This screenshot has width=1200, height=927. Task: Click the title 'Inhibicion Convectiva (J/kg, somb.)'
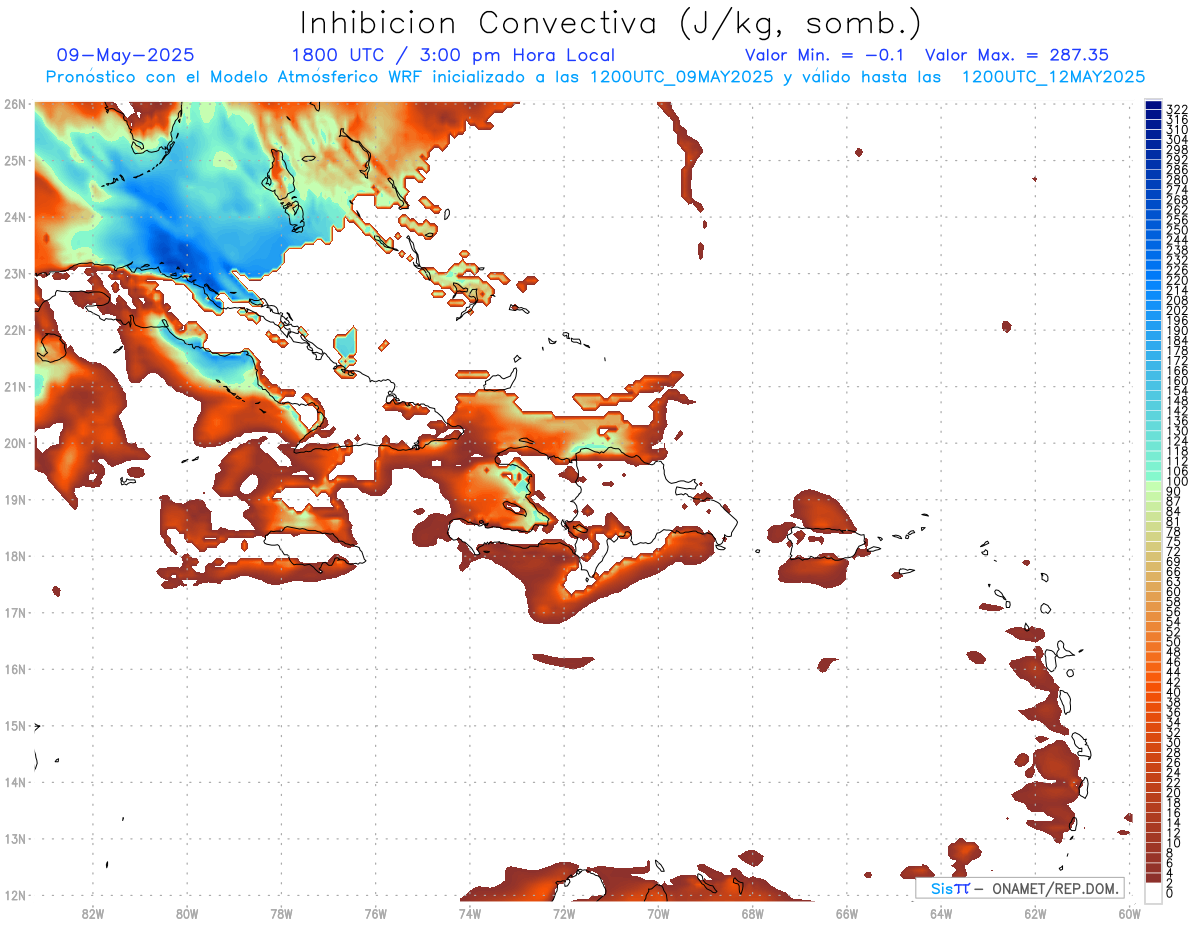tap(611, 23)
